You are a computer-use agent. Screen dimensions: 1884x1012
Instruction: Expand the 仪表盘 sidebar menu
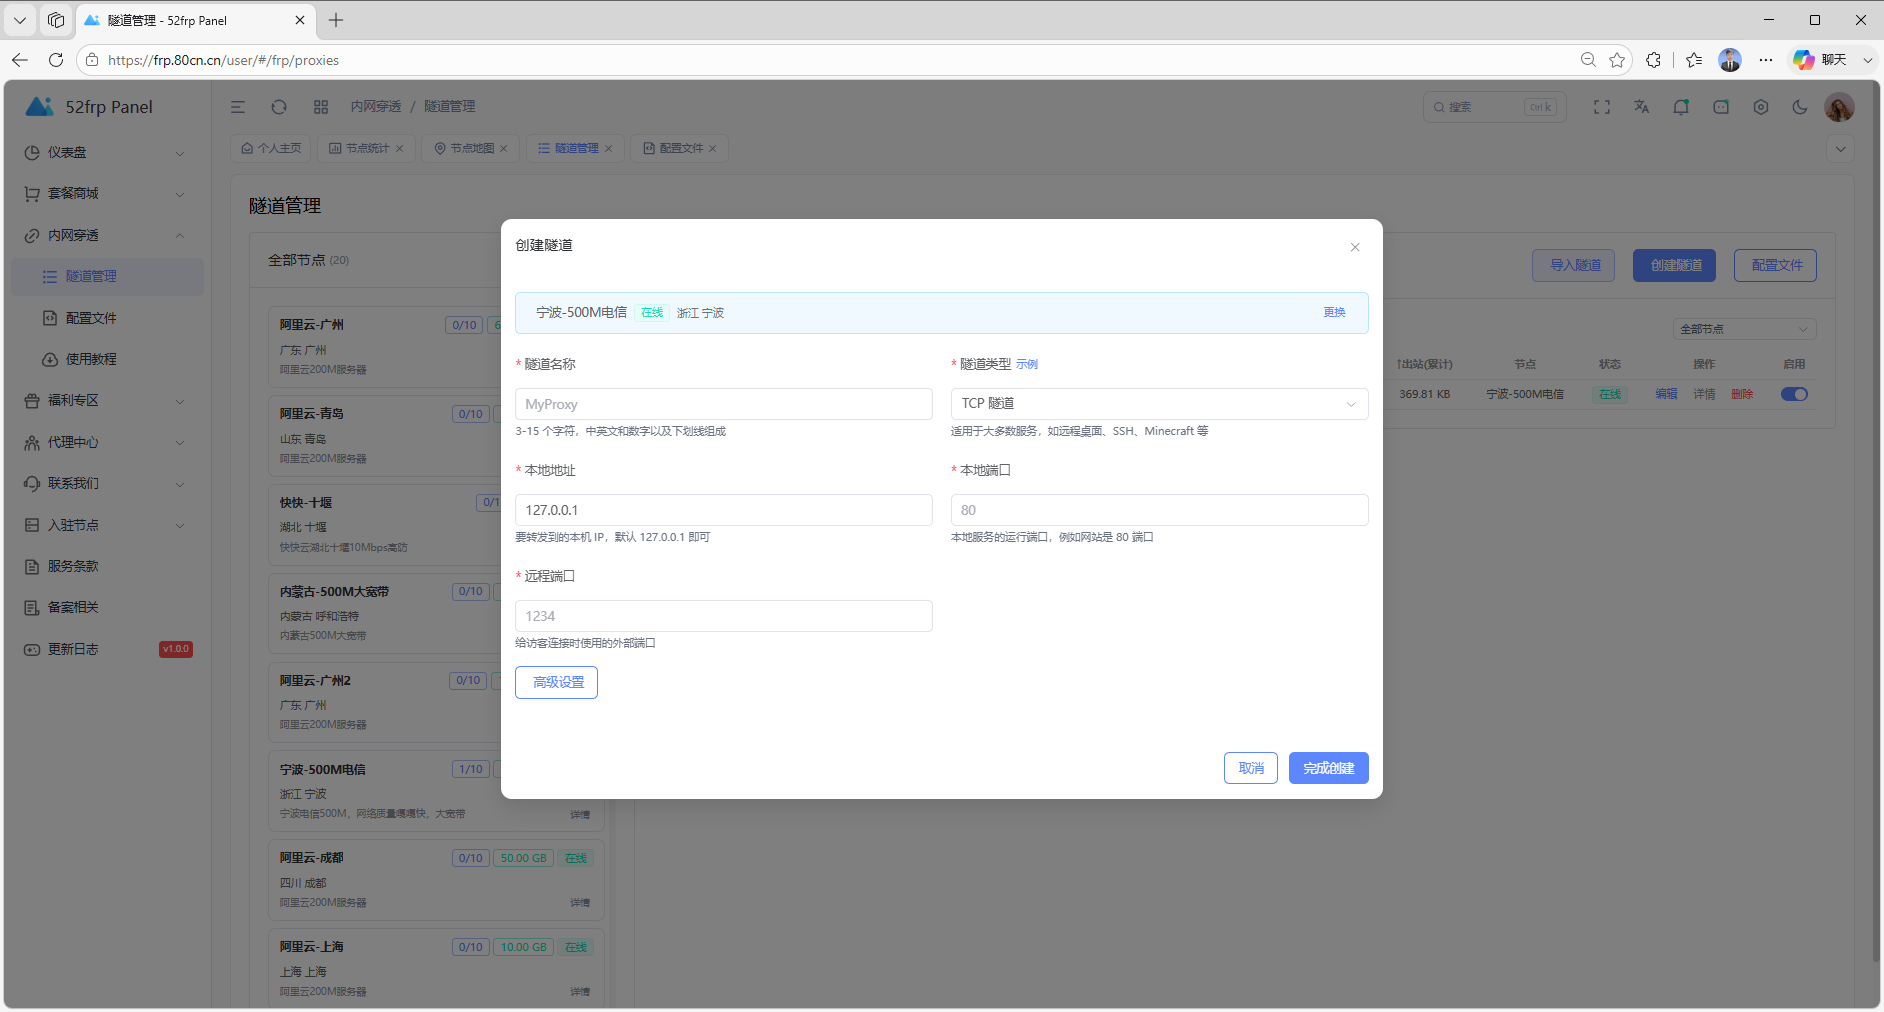[x=105, y=153]
